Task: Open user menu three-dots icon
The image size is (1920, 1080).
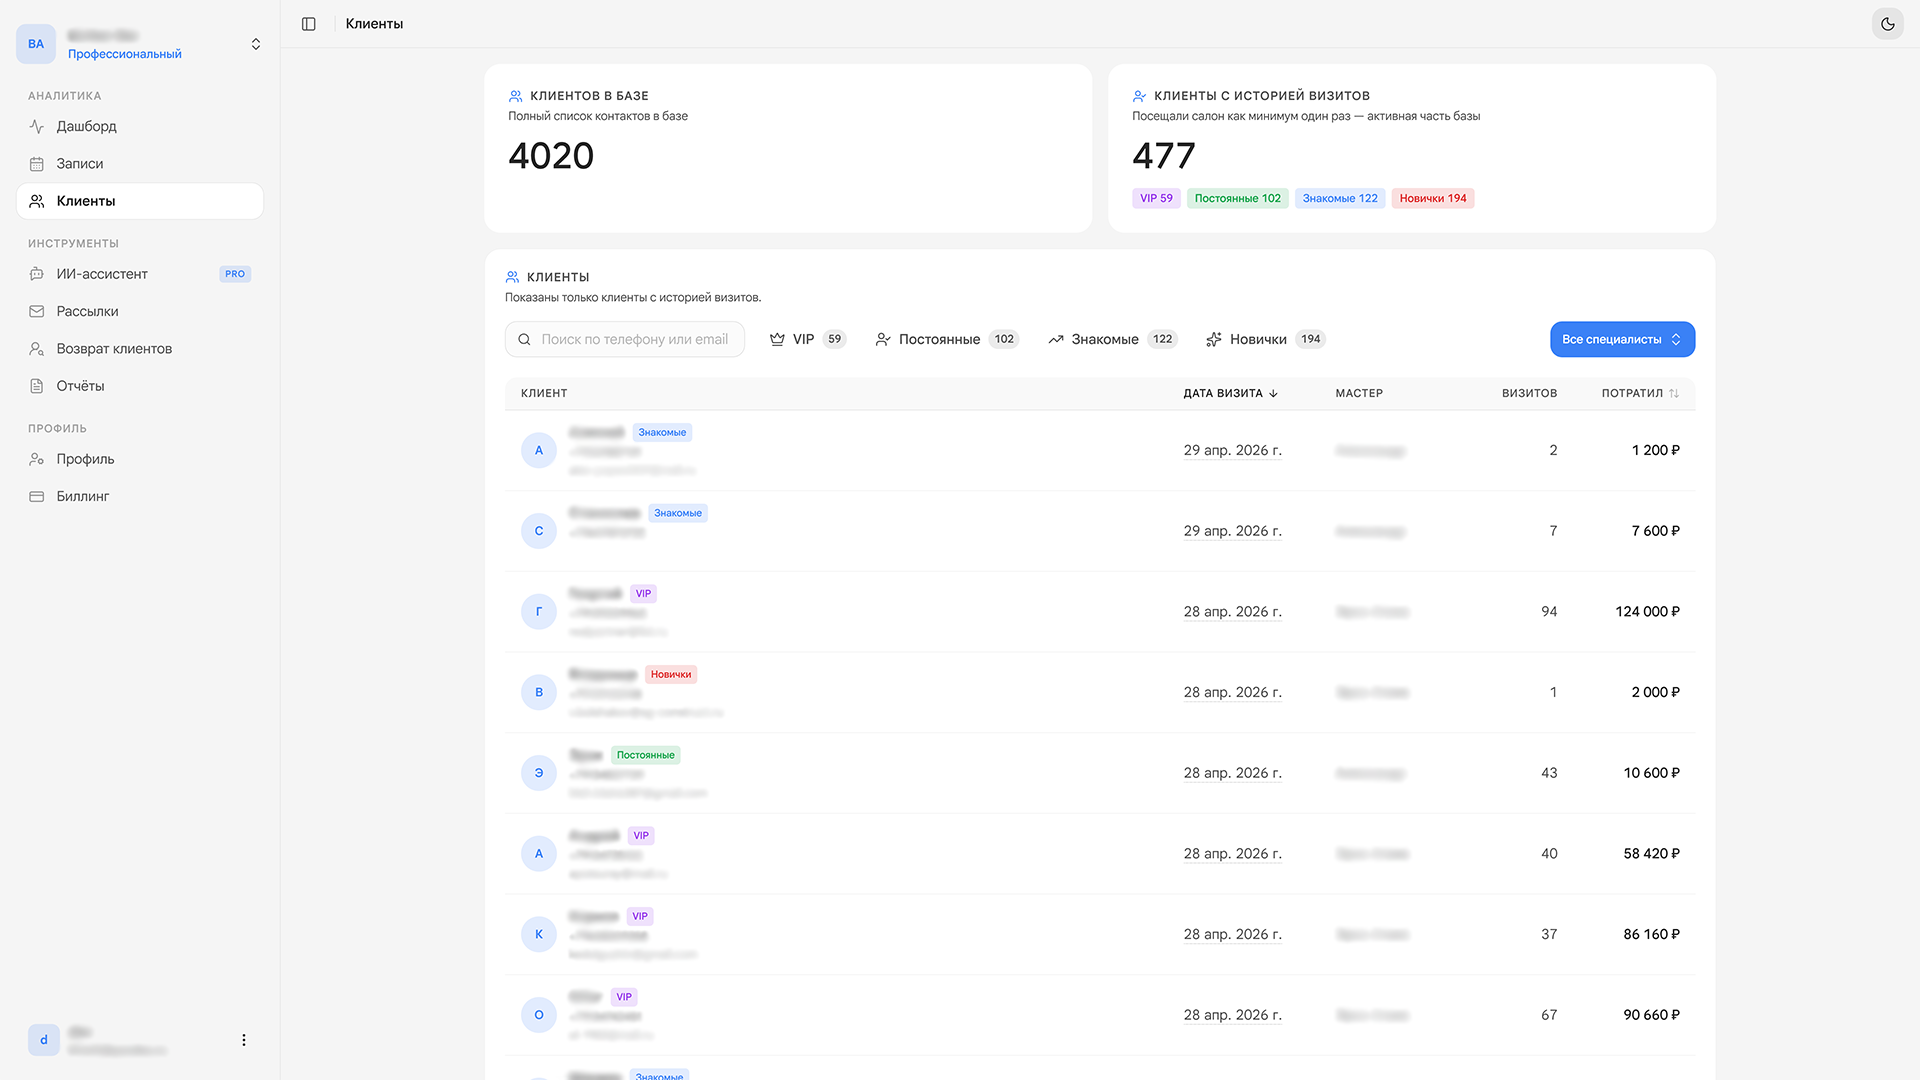Action: click(x=244, y=1040)
